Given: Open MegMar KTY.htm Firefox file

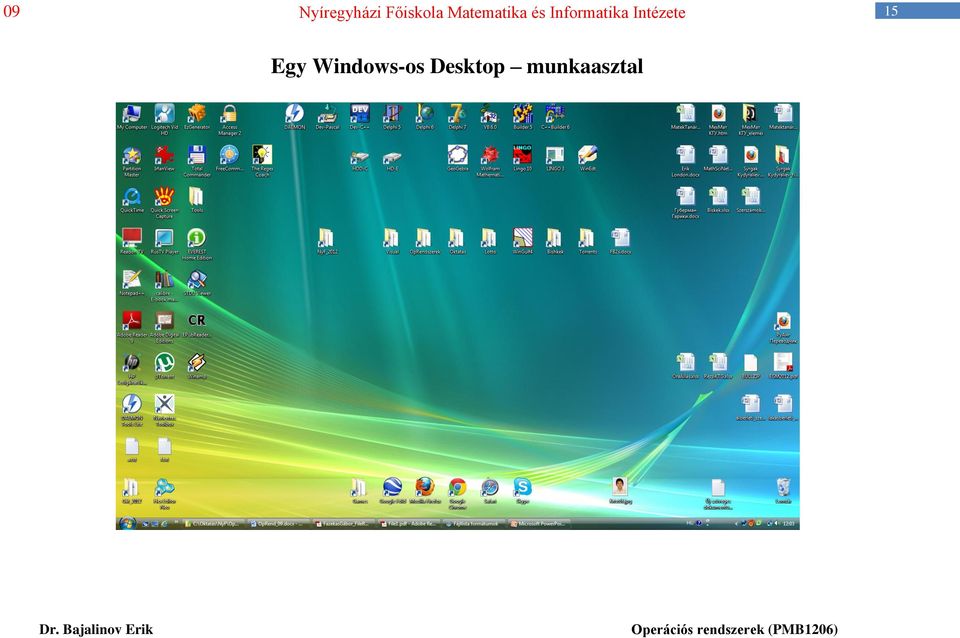Looking at the screenshot, I should [x=718, y=119].
